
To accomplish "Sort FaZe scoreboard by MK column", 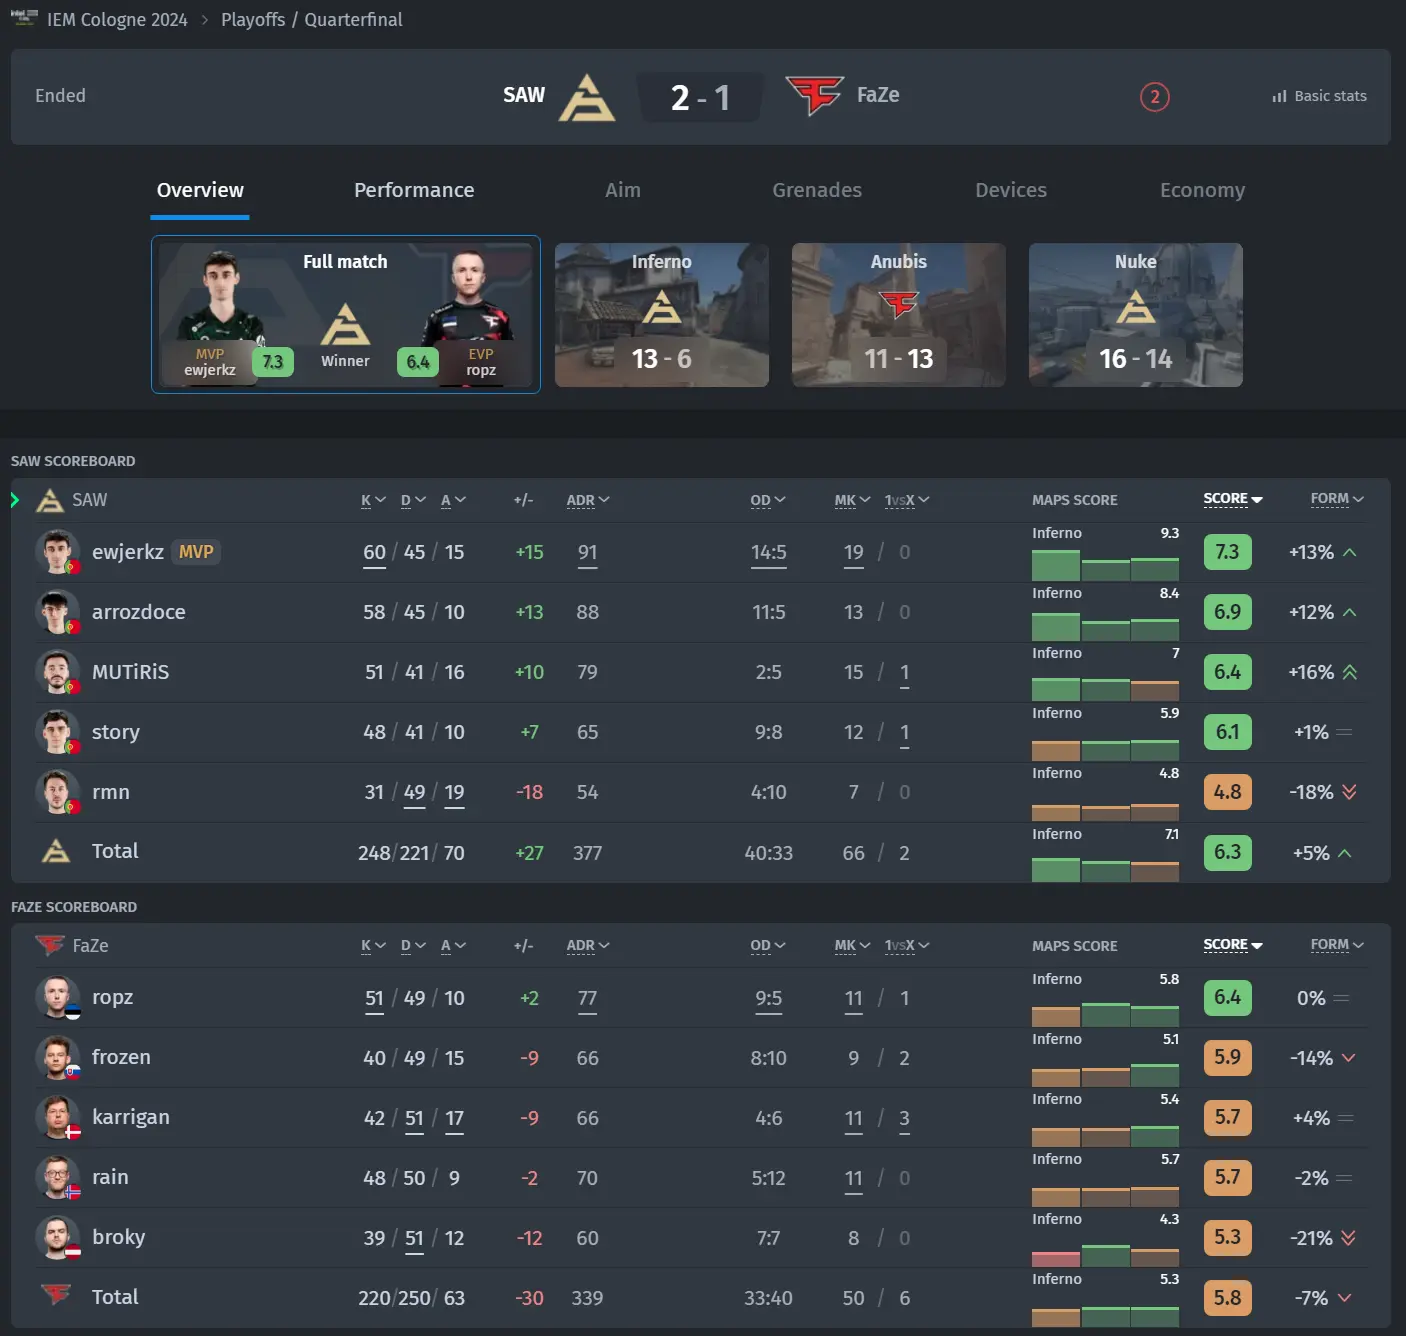I will tap(853, 945).
